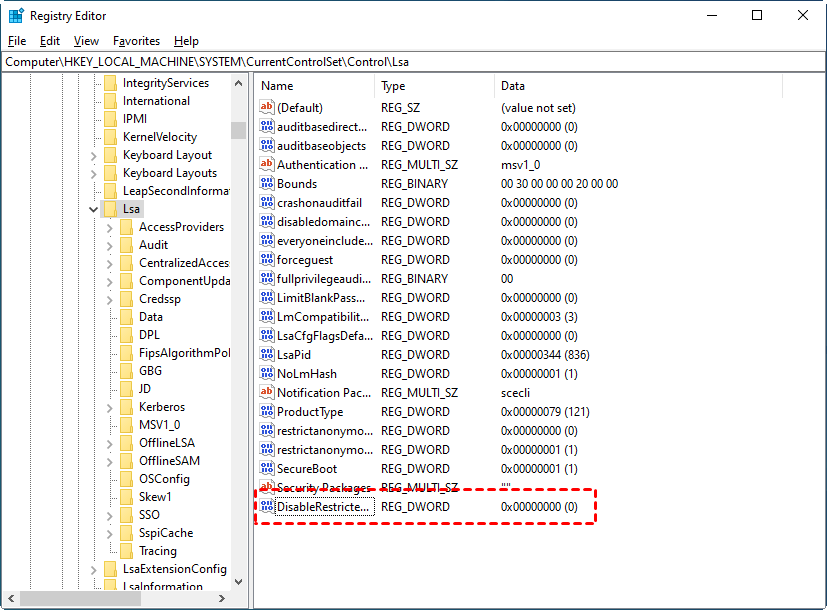Open the View menu
The image size is (827, 610).
pyautogui.click(x=86, y=41)
